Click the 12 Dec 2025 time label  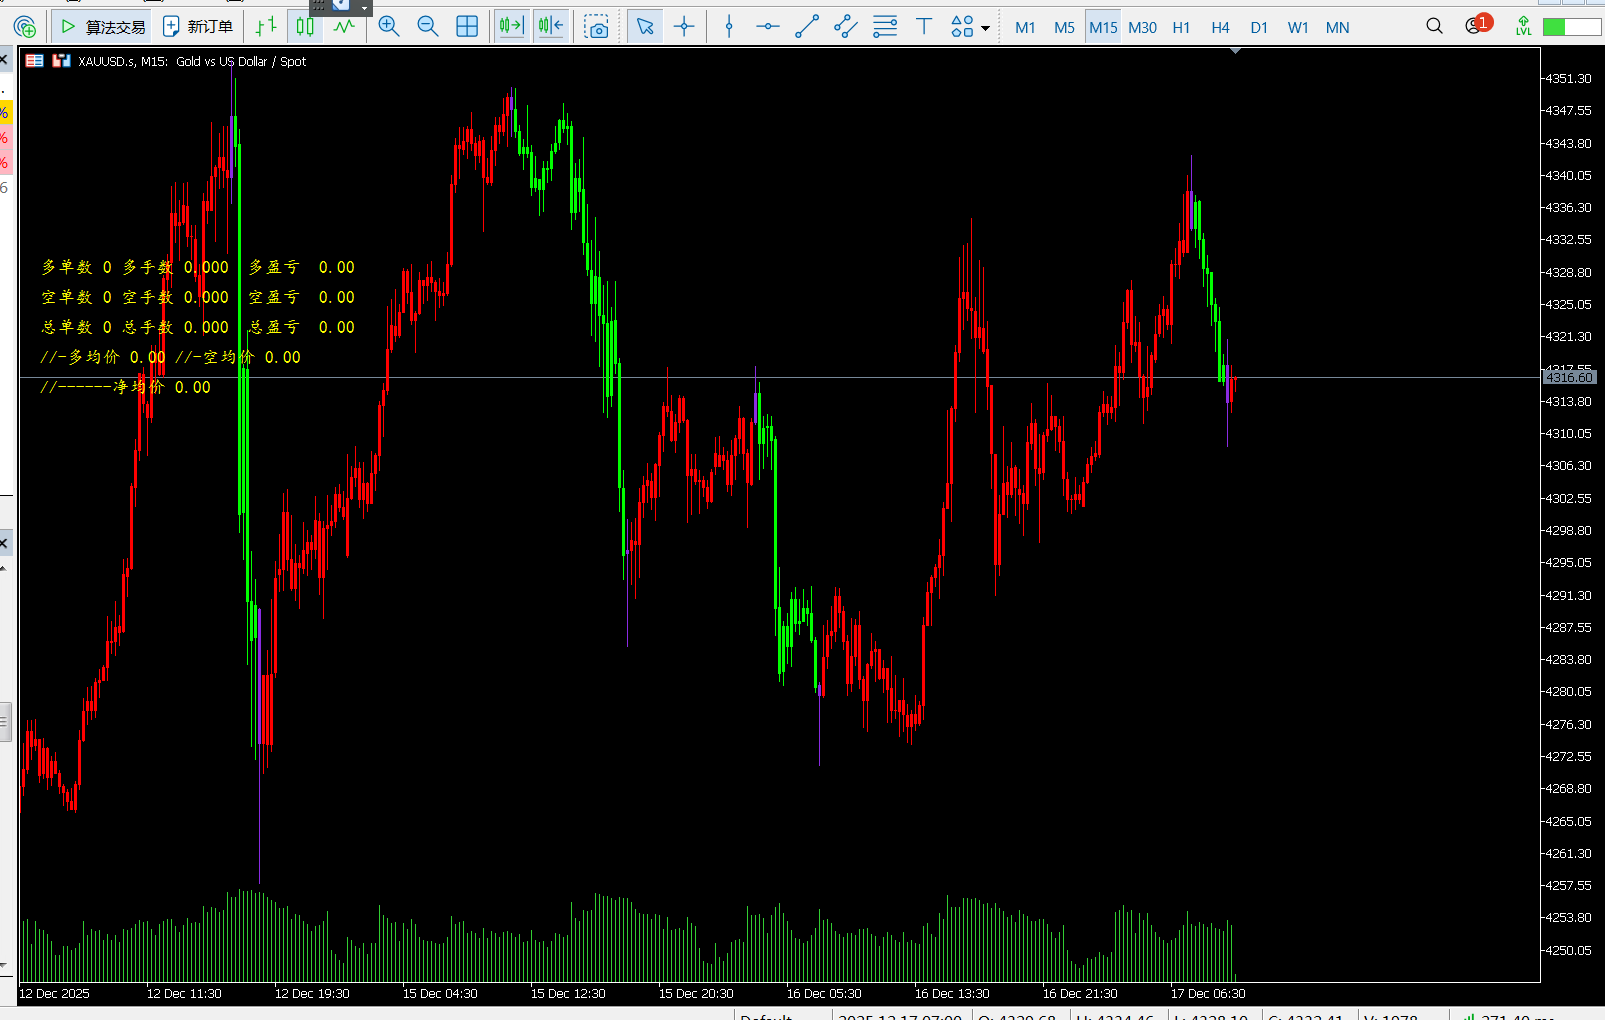(54, 994)
